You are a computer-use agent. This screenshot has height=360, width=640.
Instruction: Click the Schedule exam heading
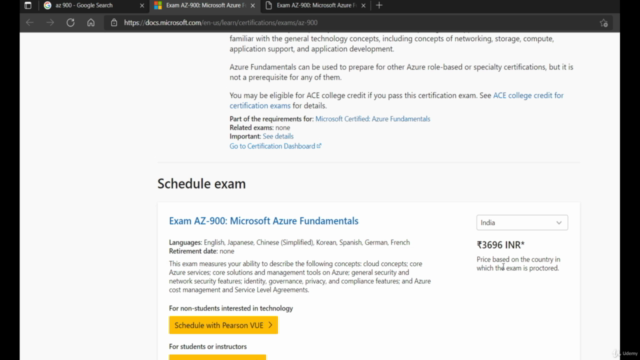(x=202, y=184)
